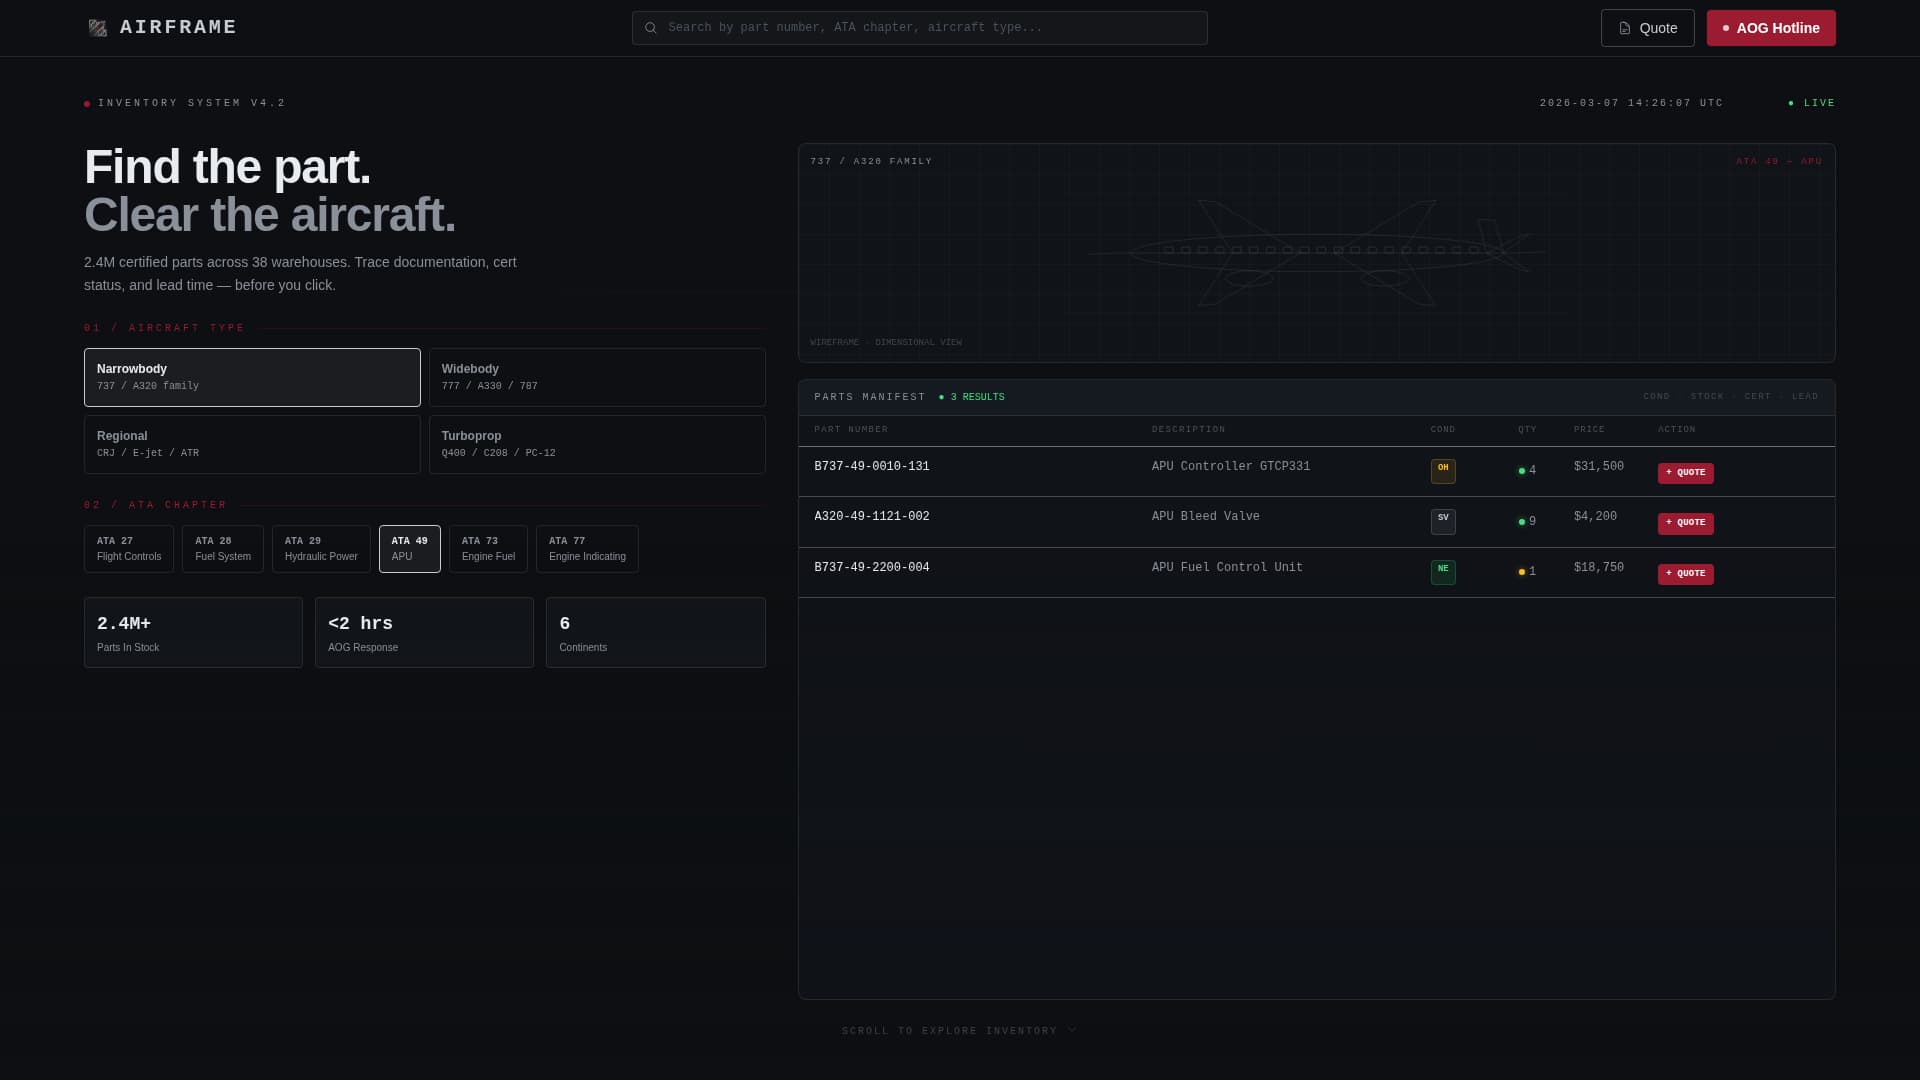Switch to ATA 27 Flight Controls chapter
The image size is (1920, 1080).
coord(129,548)
